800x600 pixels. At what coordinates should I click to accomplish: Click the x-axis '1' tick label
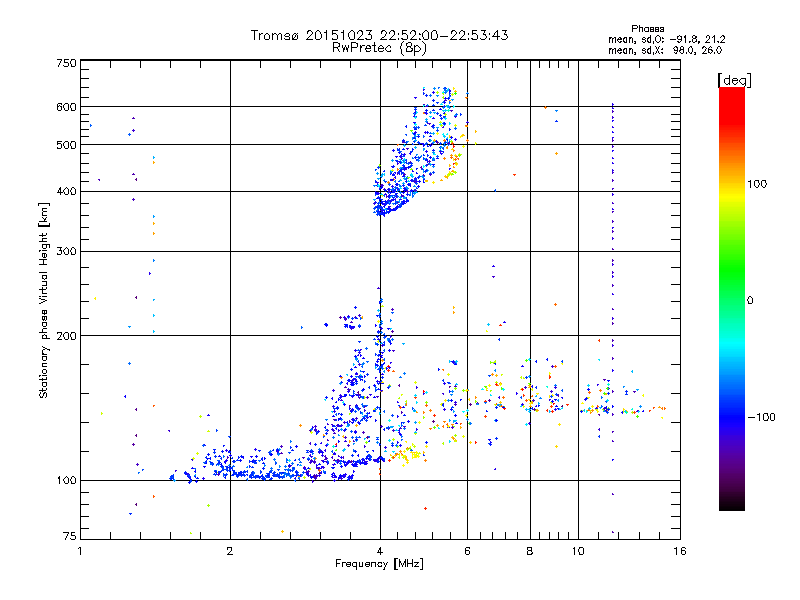click(x=80, y=551)
